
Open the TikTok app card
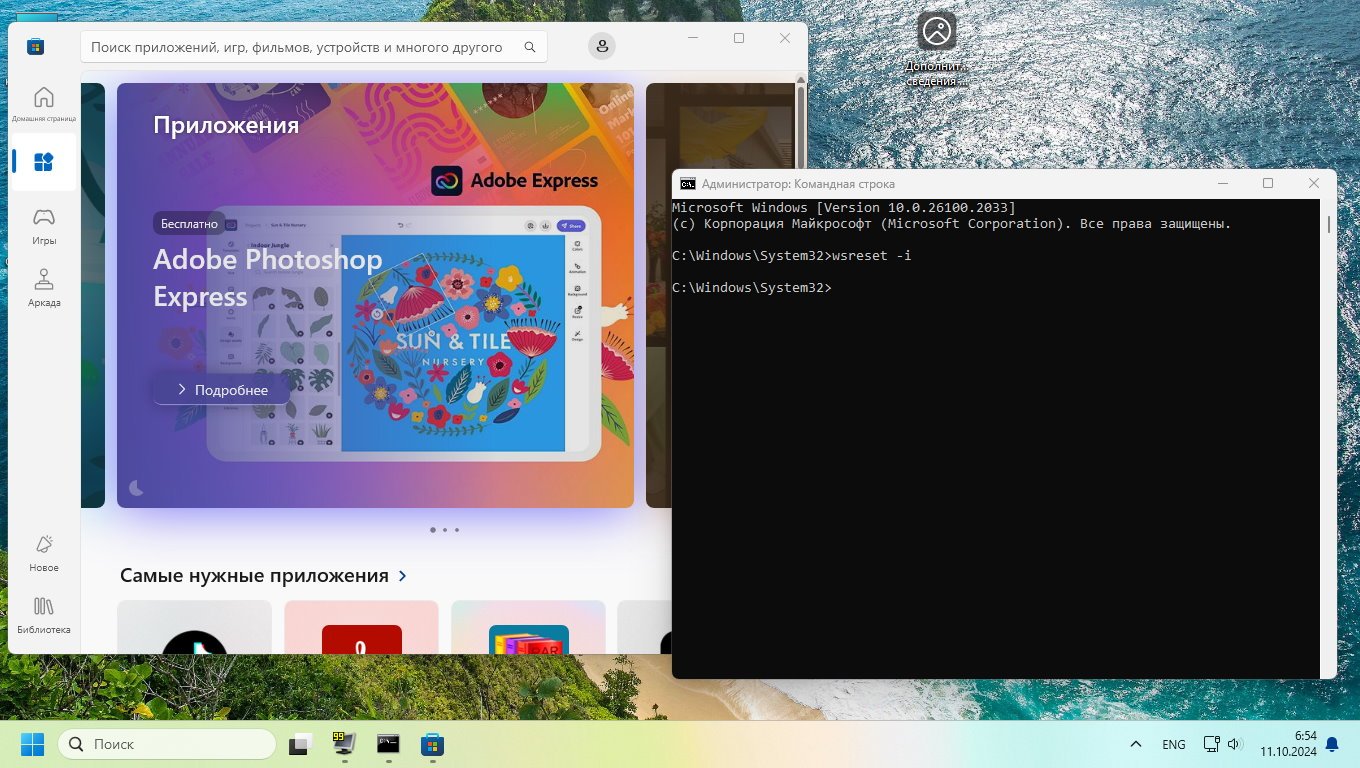[194, 627]
